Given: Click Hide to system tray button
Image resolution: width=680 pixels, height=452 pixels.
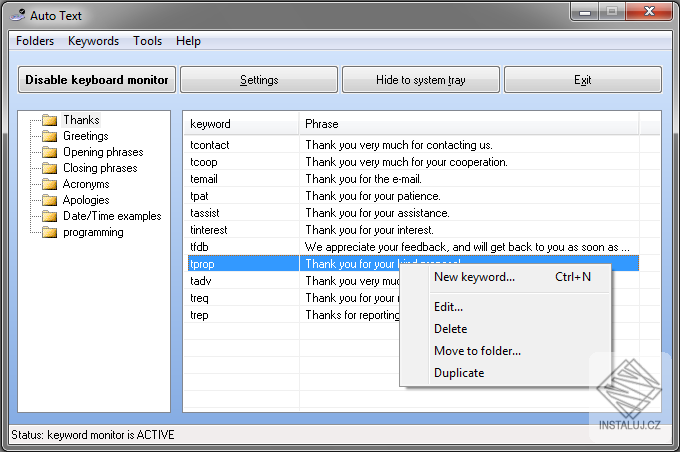Looking at the screenshot, I should click(421, 80).
